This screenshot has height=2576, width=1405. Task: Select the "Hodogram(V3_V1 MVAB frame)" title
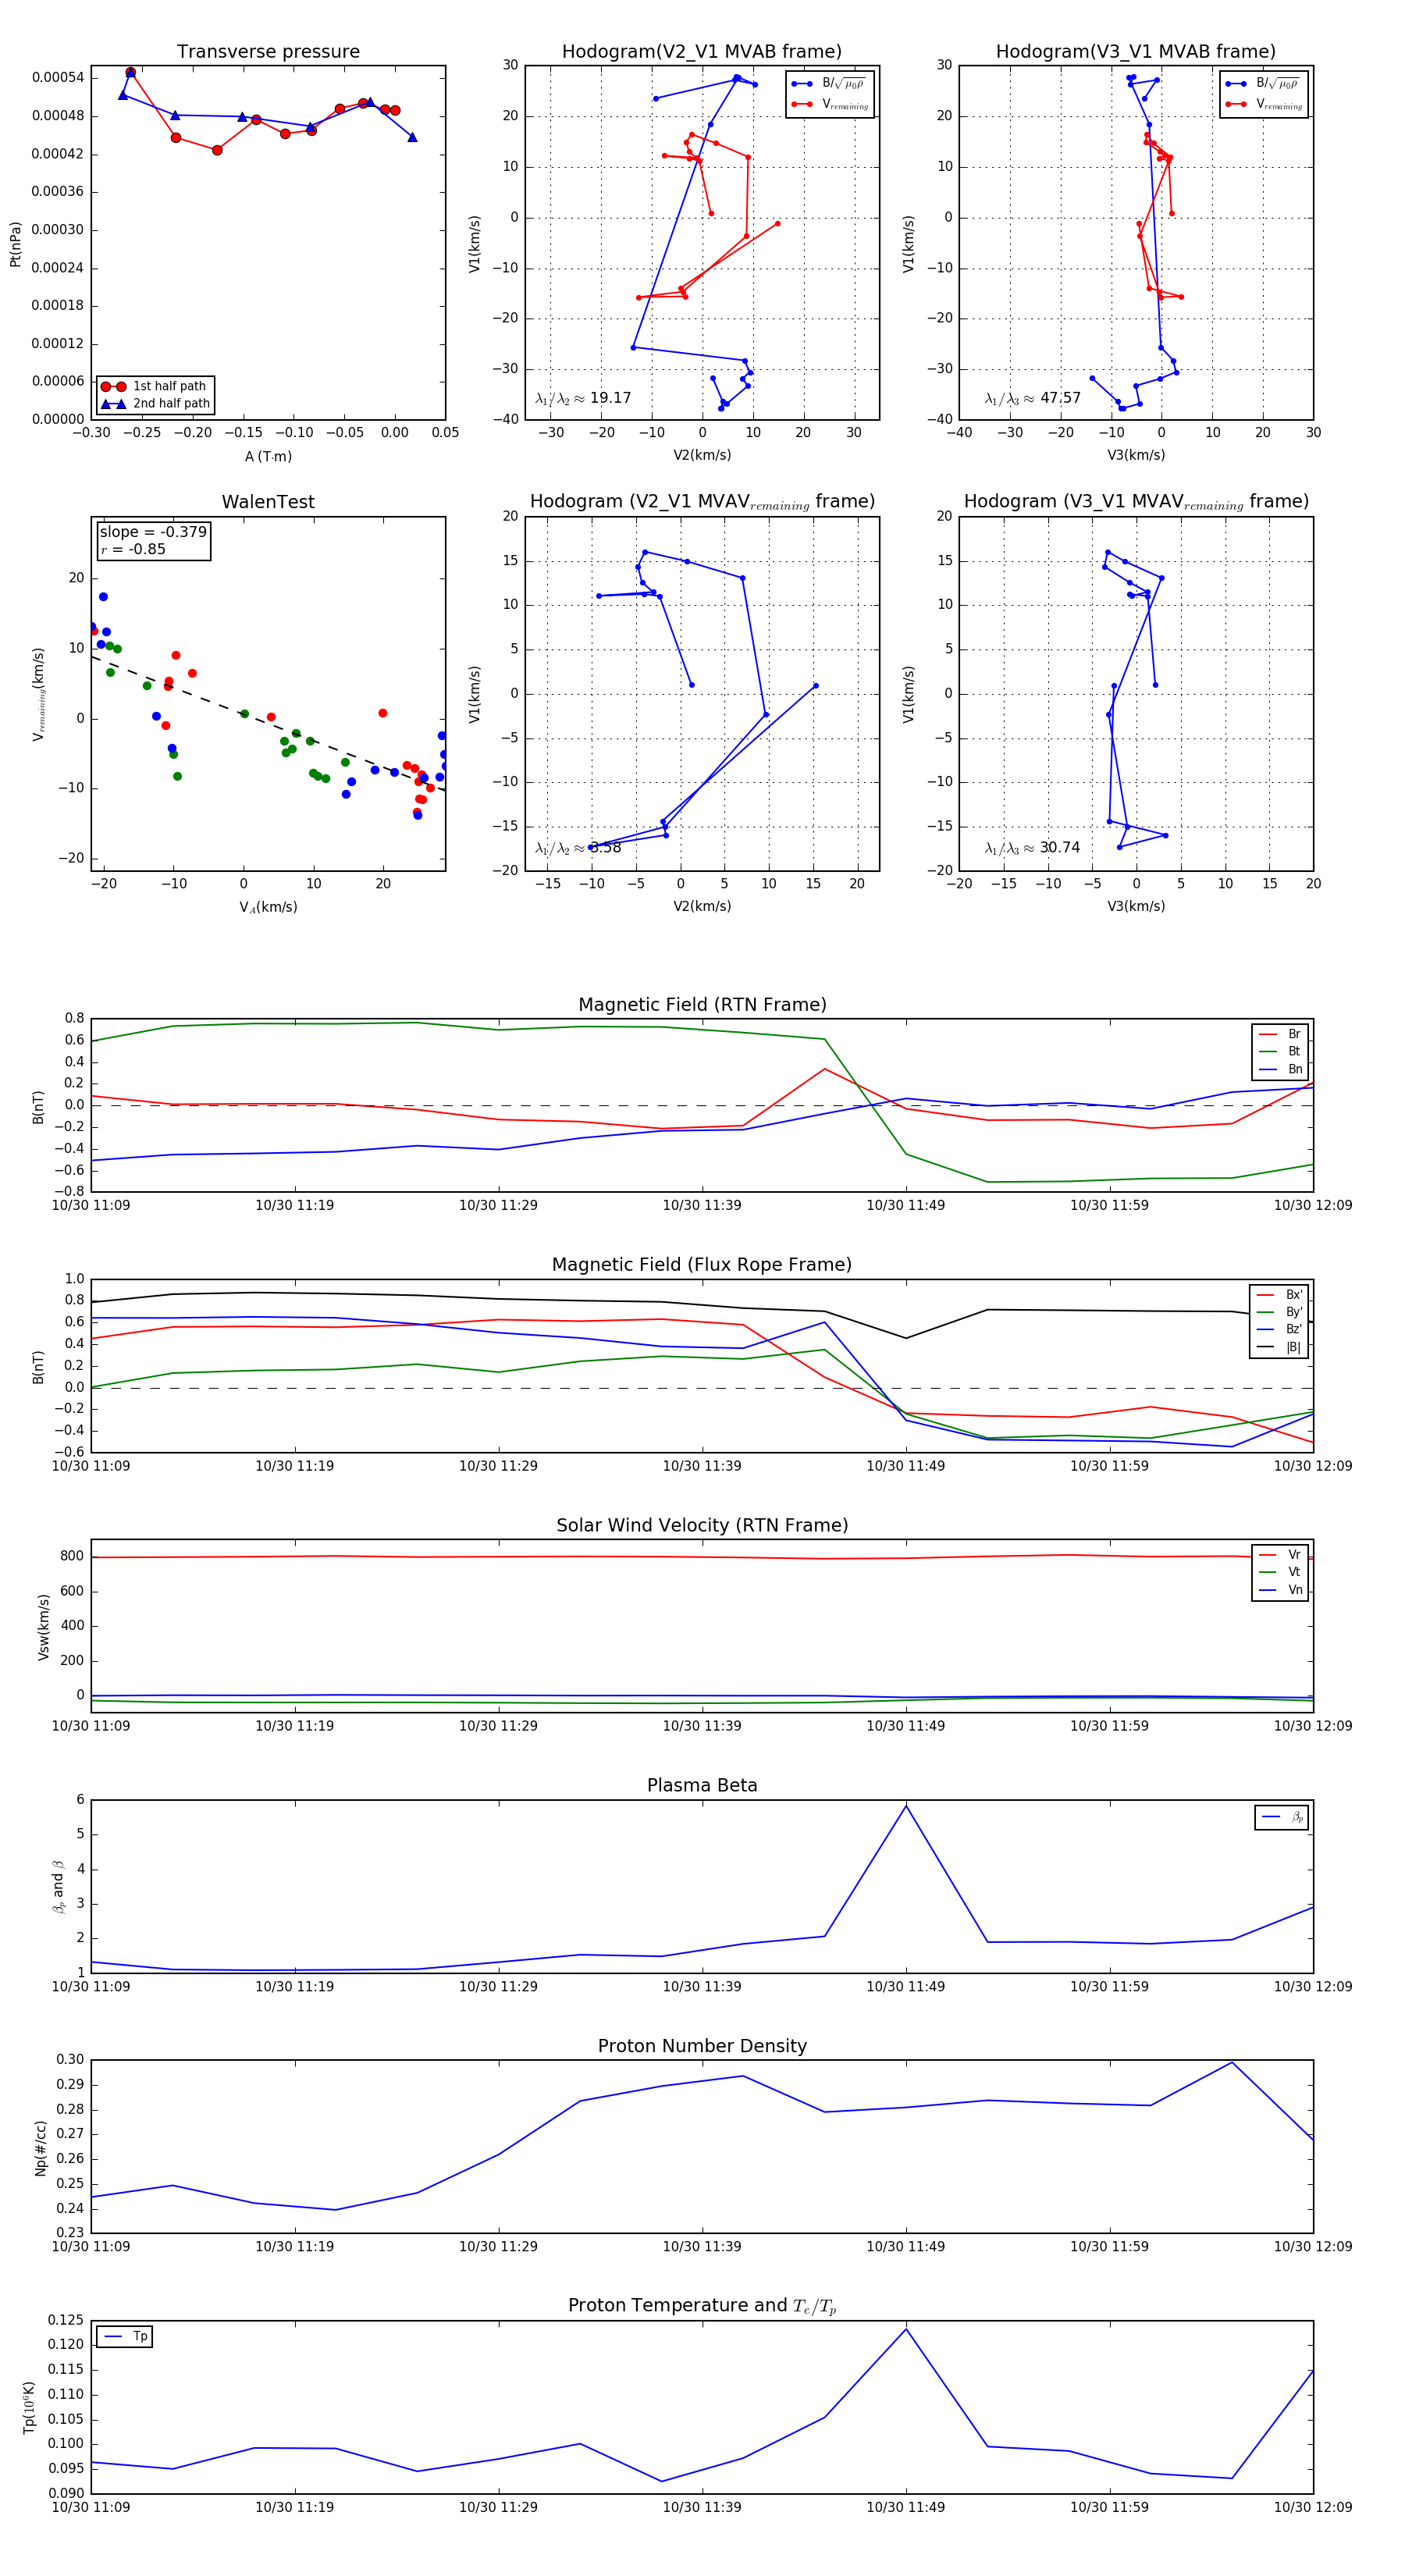[1136, 52]
